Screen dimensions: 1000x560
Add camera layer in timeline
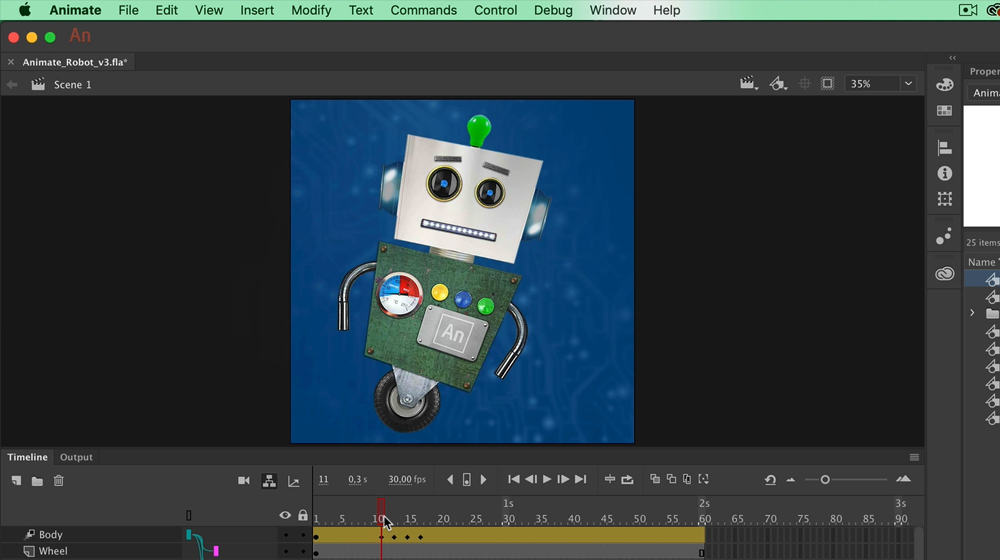(x=244, y=480)
